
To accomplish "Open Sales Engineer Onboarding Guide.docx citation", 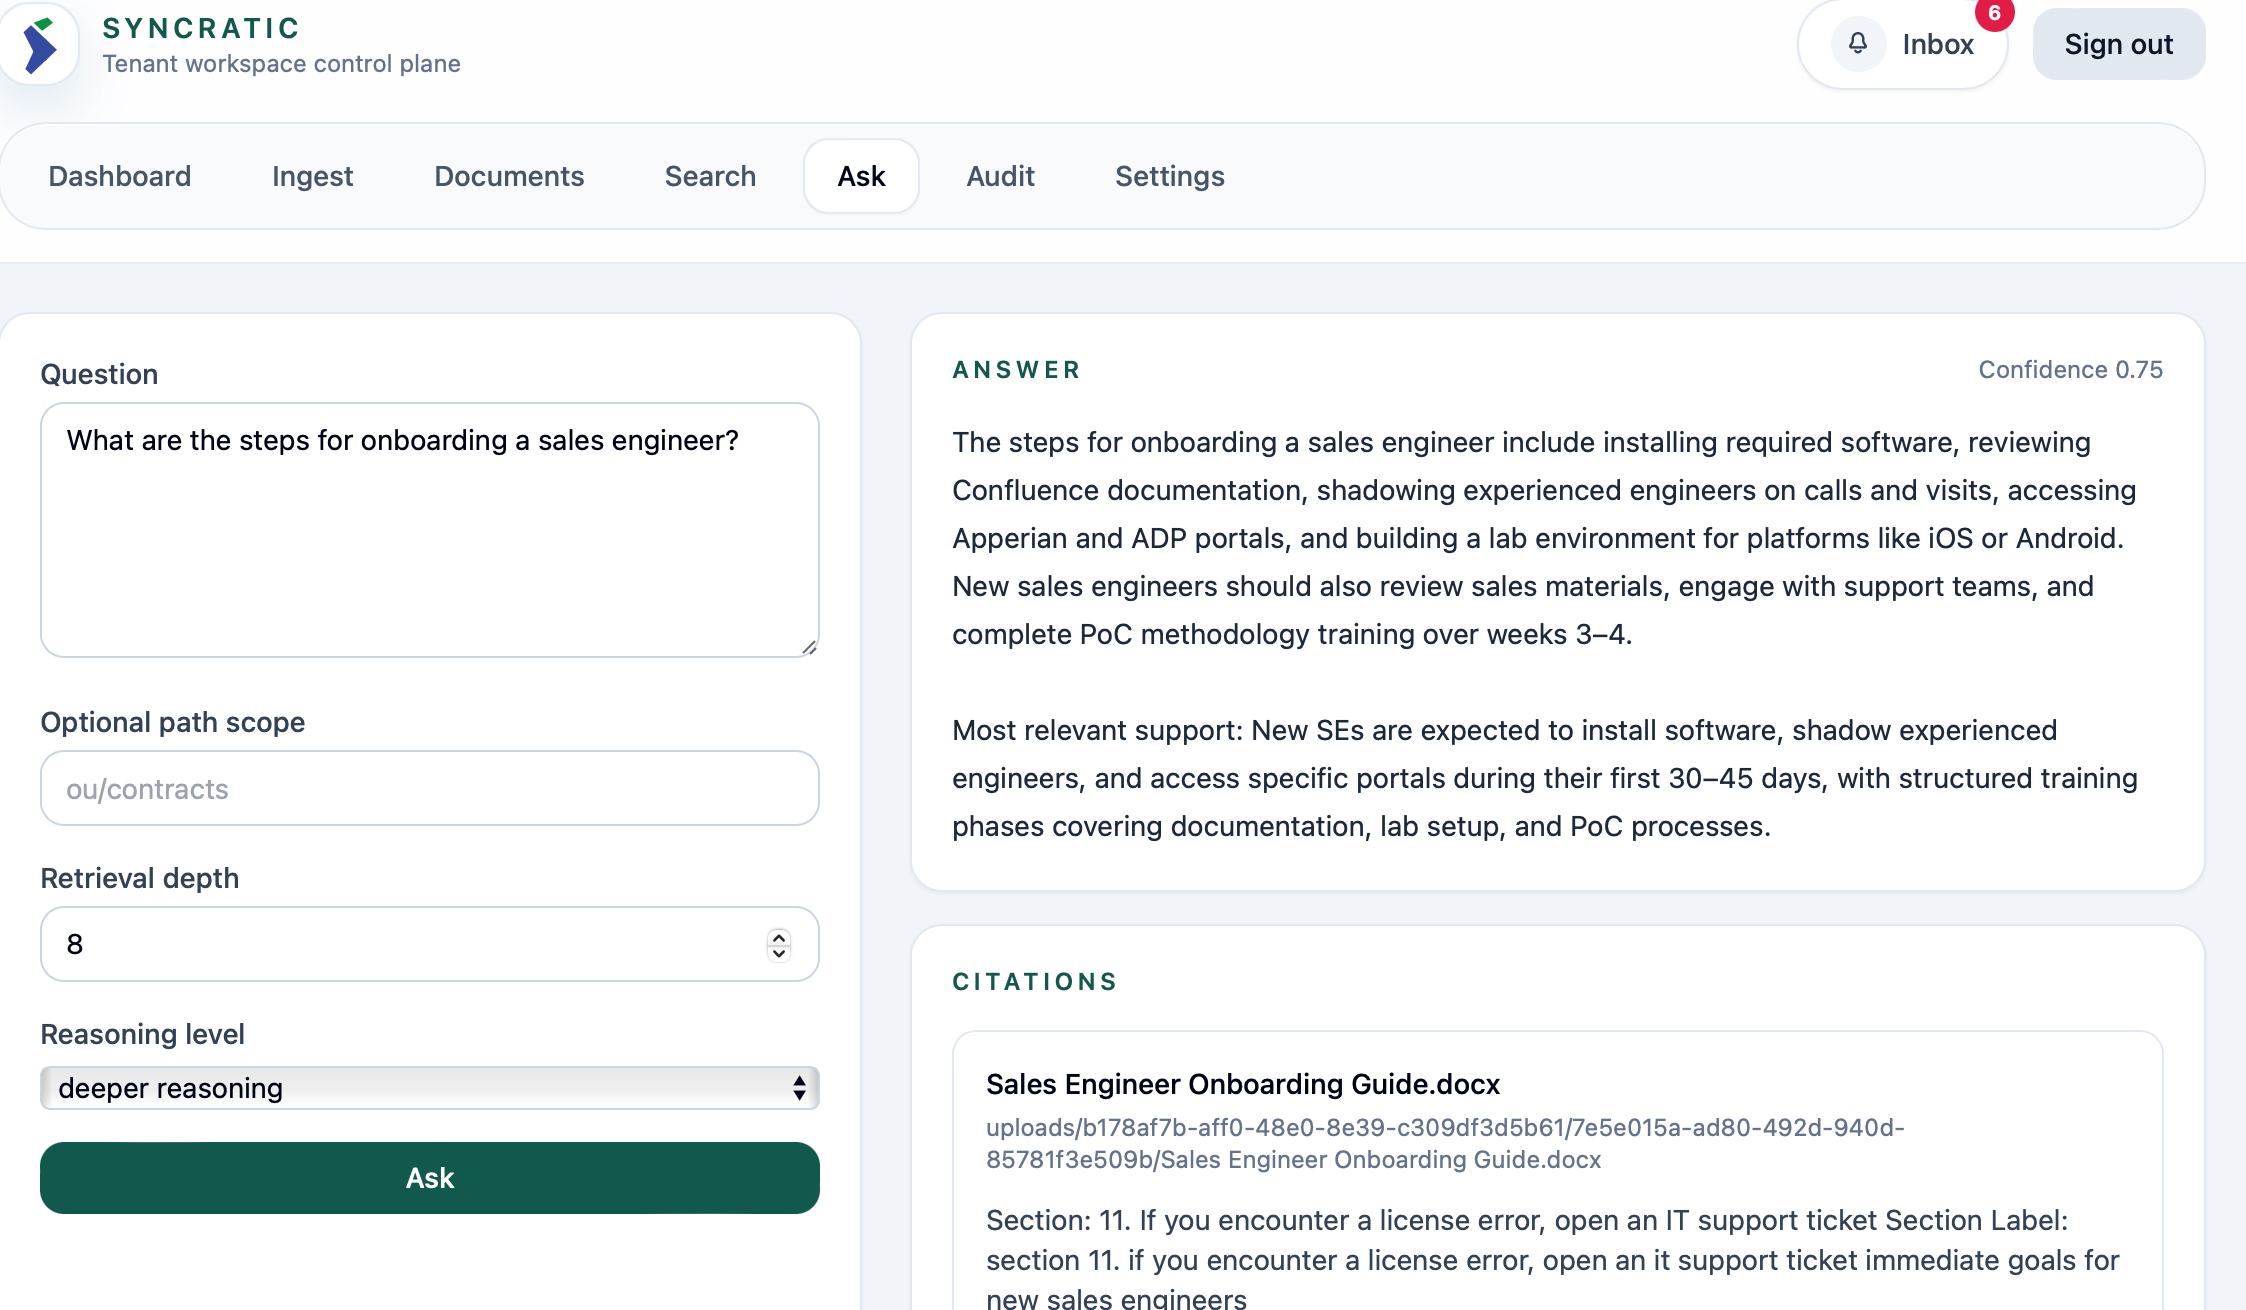I will (1242, 1084).
